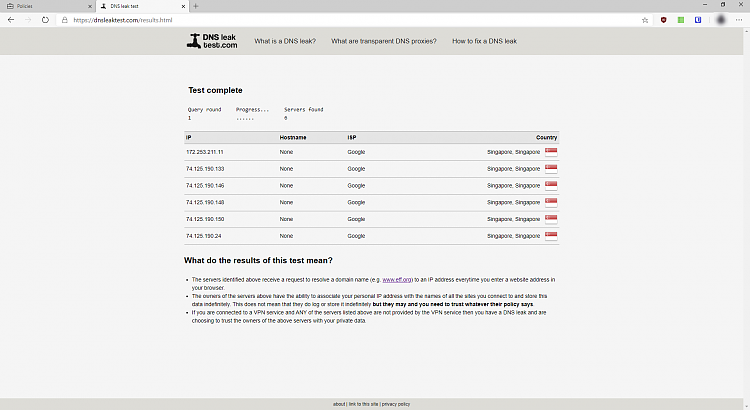Select the DNS leak test tab
The height and width of the screenshot is (410, 750).
pyautogui.click(x=142, y=6)
